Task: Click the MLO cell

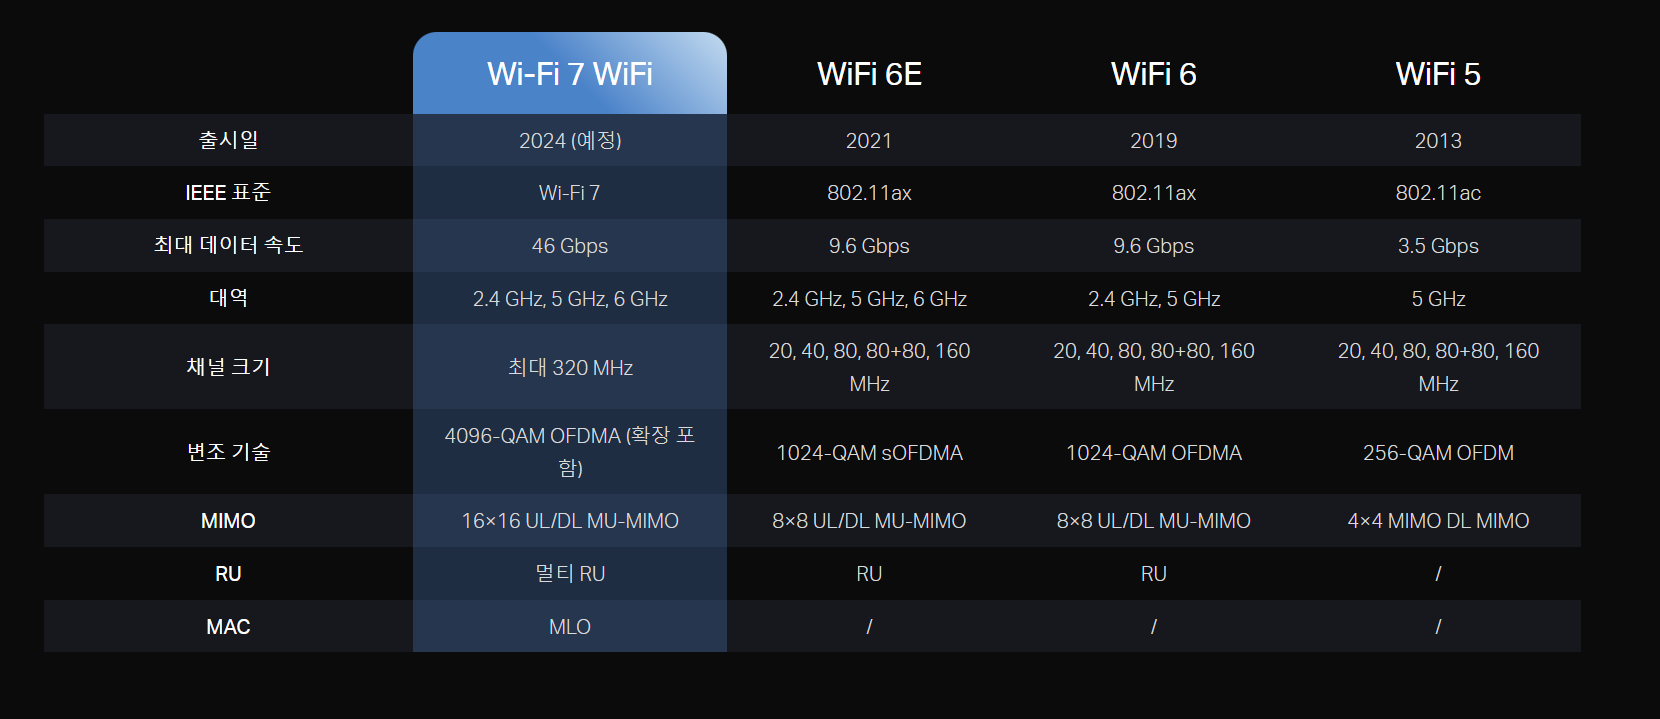Action: point(570,627)
